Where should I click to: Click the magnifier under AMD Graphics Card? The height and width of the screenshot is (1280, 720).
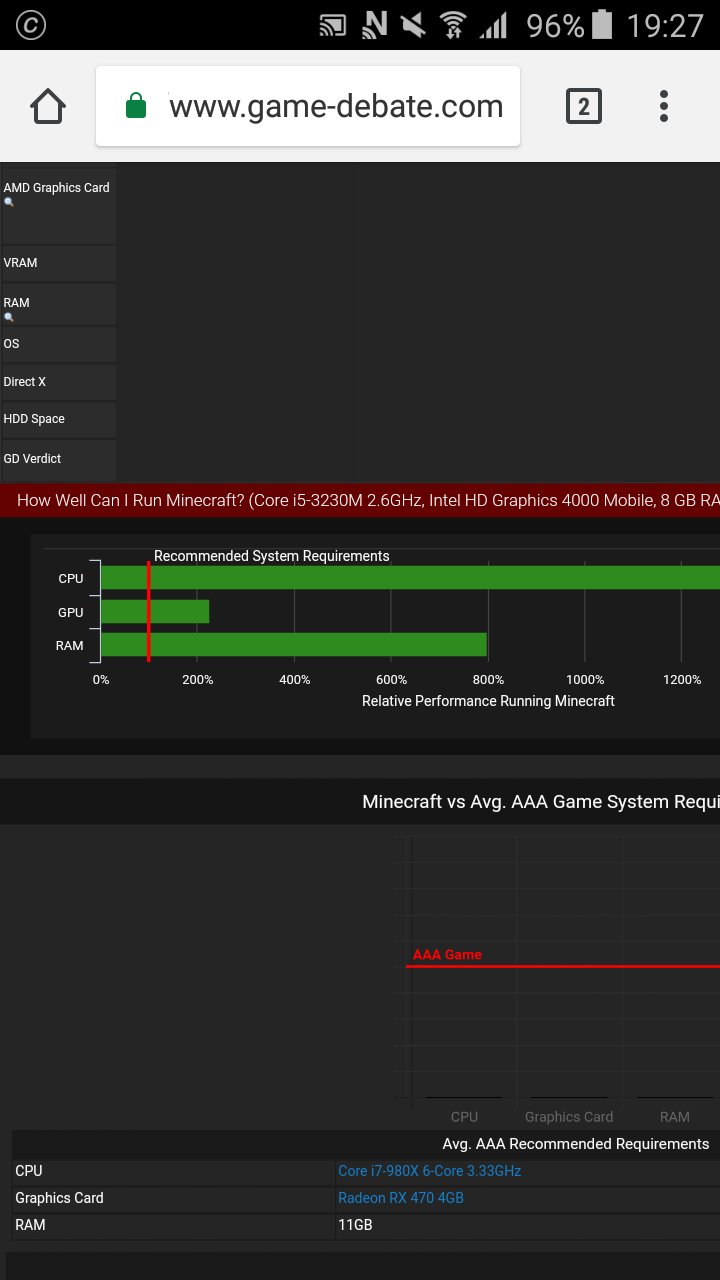pos(9,203)
